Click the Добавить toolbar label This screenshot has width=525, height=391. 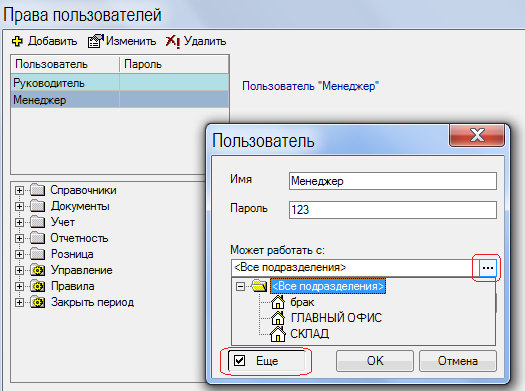(53, 41)
